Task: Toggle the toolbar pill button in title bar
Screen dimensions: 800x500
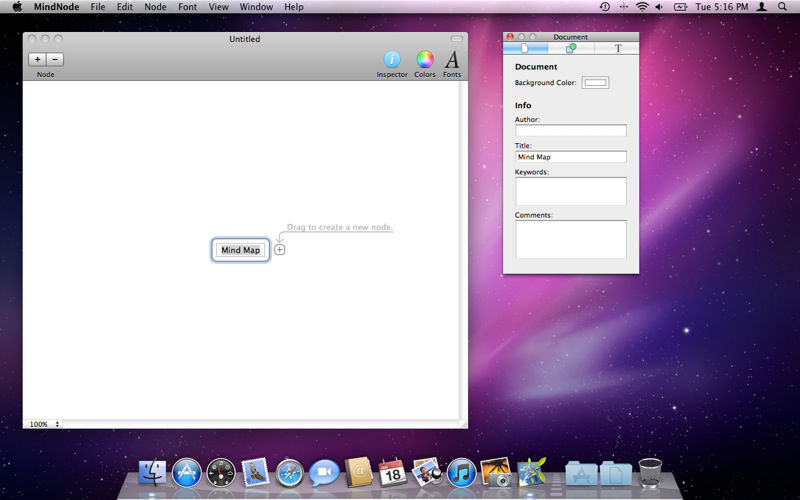Action: coord(456,39)
